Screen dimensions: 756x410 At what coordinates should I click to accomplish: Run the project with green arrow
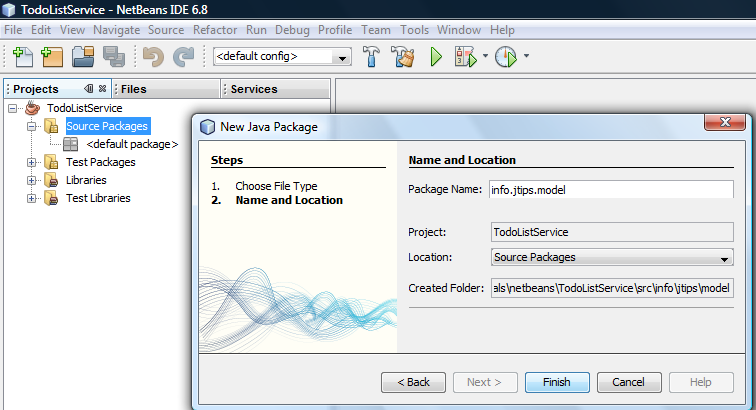pyautogui.click(x=436, y=56)
